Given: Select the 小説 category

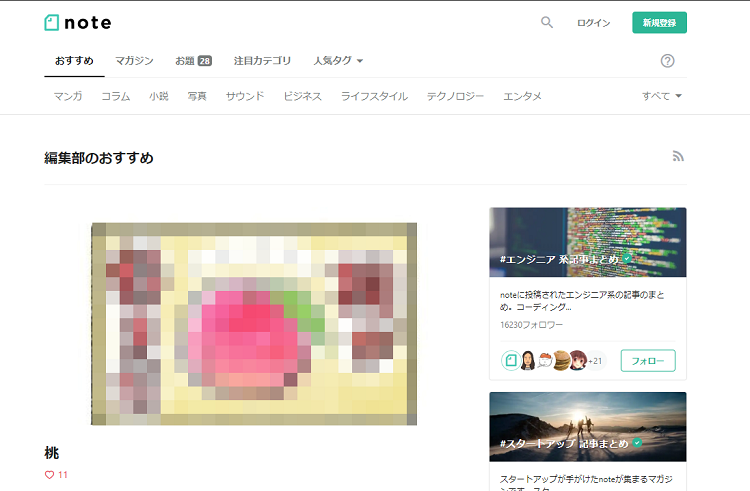Looking at the screenshot, I should point(159,96).
